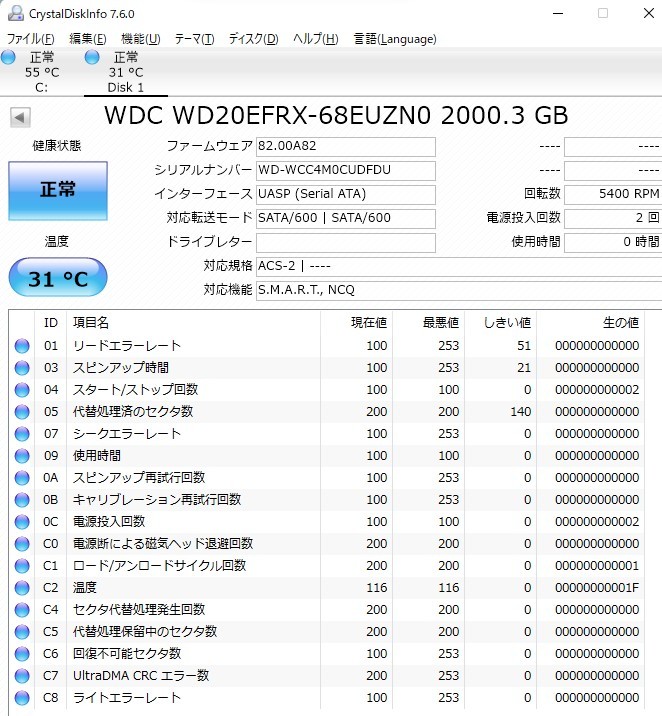Click status circle for ID C8 ライトエラーレート
The height and width of the screenshot is (716, 662).
(22, 697)
